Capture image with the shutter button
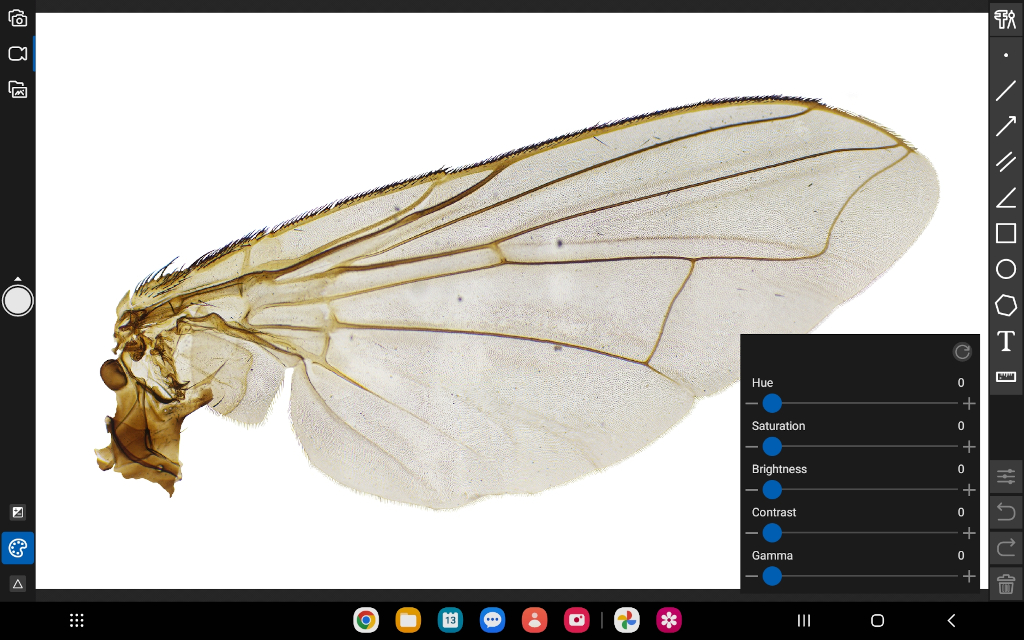This screenshot has height=640, width=1024. [18, 301]
